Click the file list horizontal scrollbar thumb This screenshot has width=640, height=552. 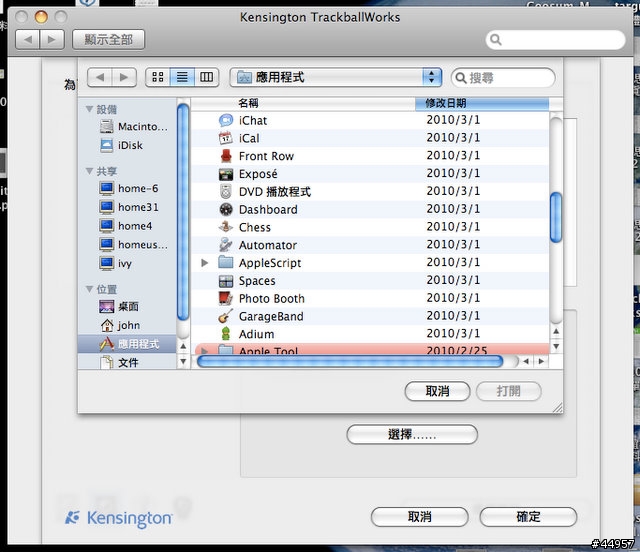click(x=350, y=361)
